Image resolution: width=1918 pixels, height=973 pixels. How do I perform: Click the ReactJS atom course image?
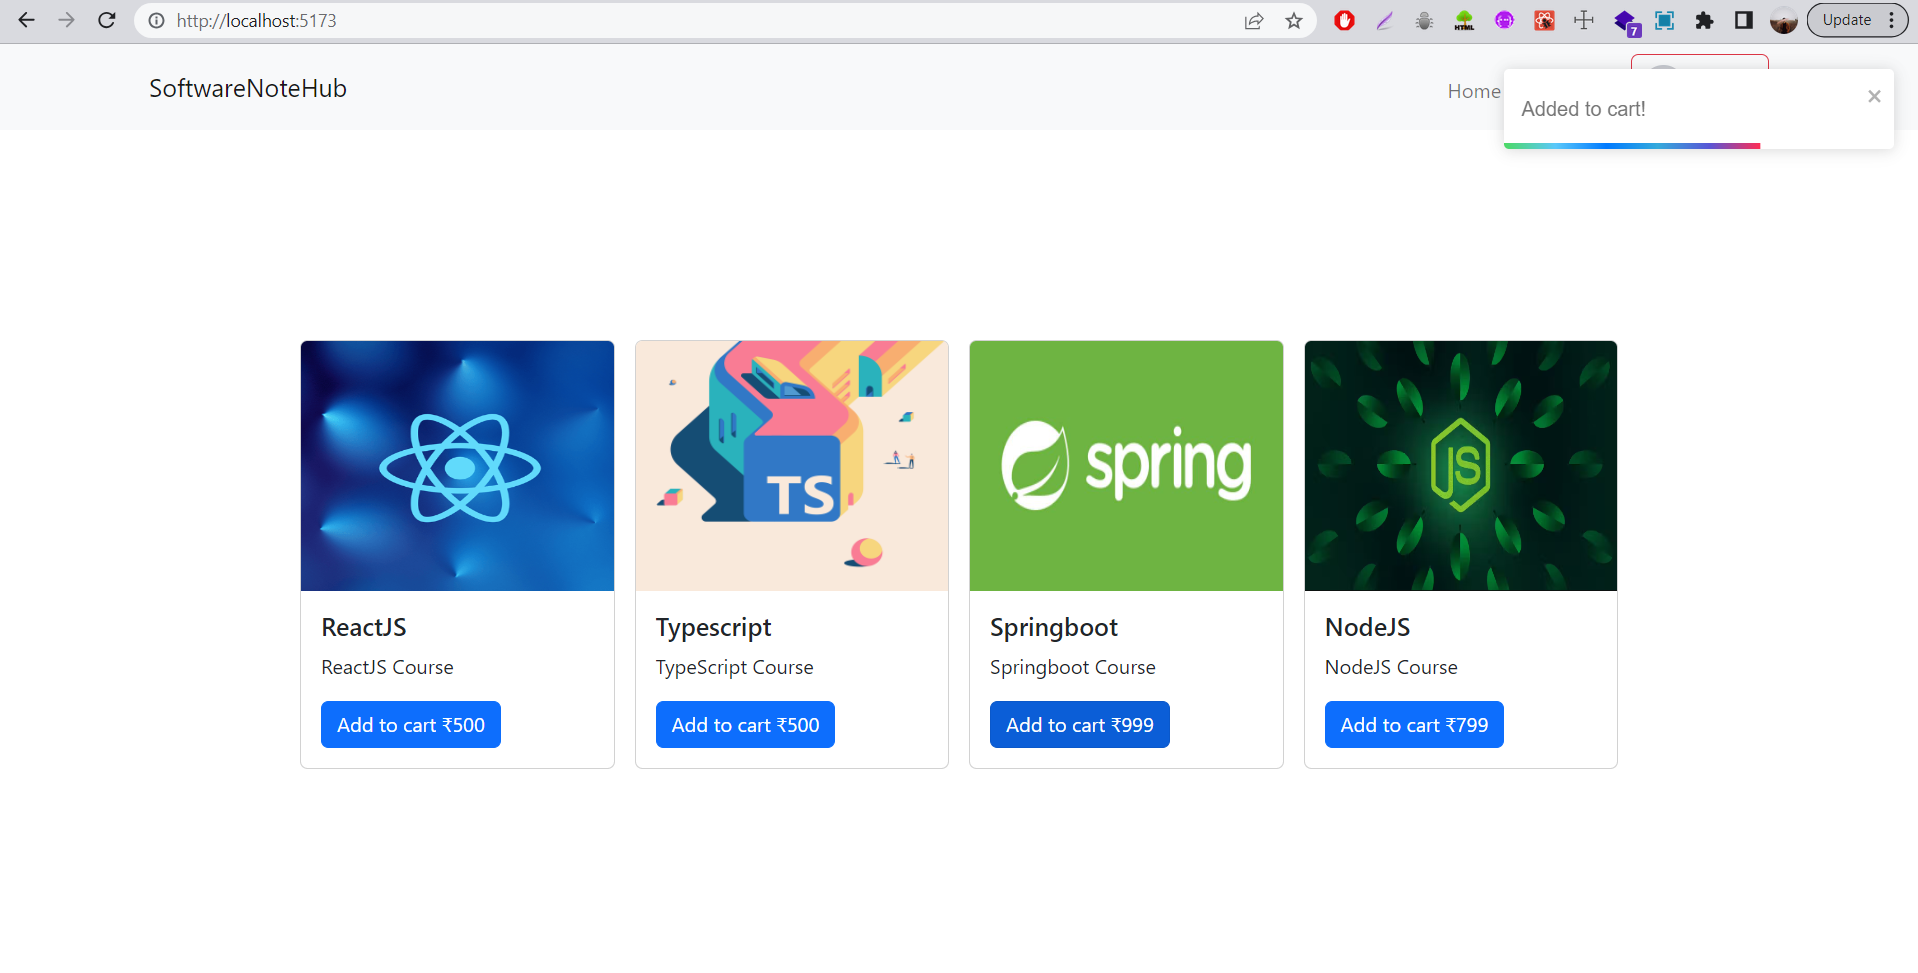click(x=457, y=466)
